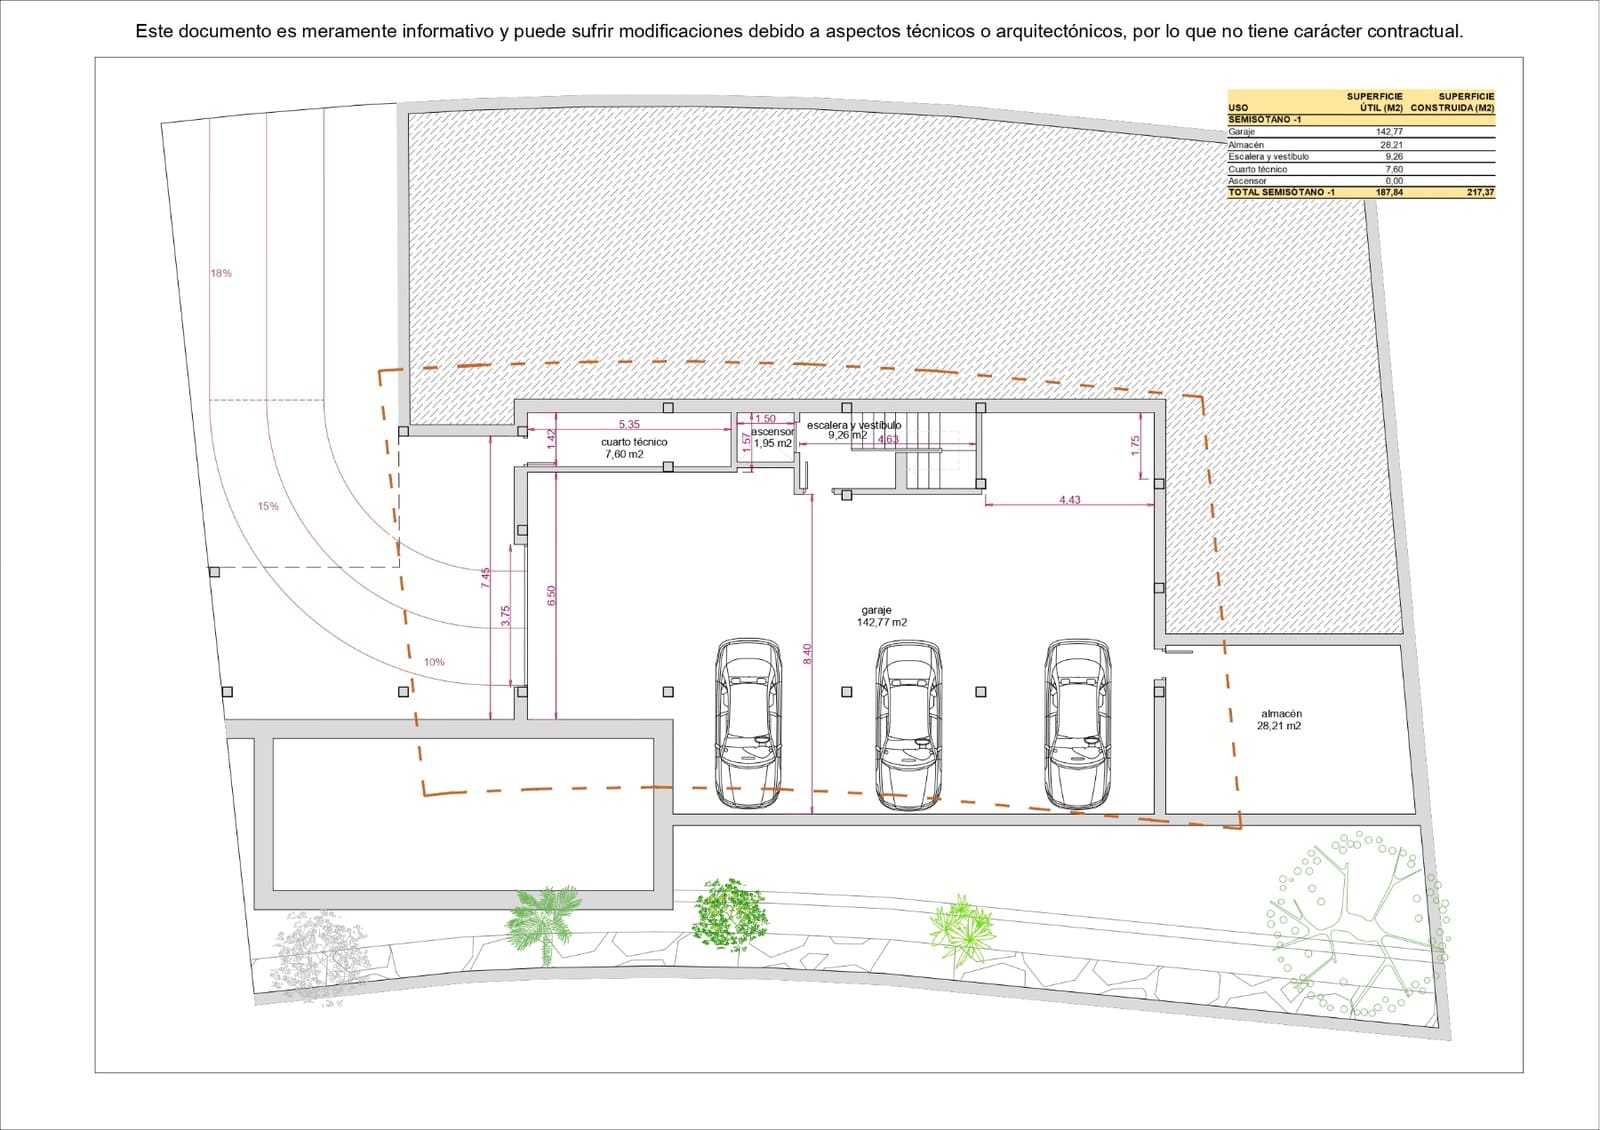1600x1130 pixels.
Task: Click the '10%' slope label on the ramp
Action: [x=434, y=660]
